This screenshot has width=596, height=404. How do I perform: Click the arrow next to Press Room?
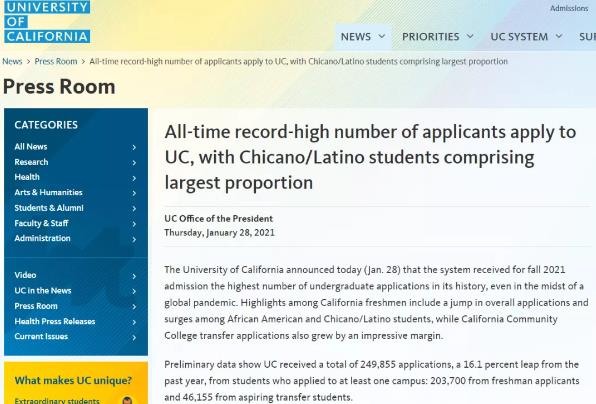tap(134, 307)
